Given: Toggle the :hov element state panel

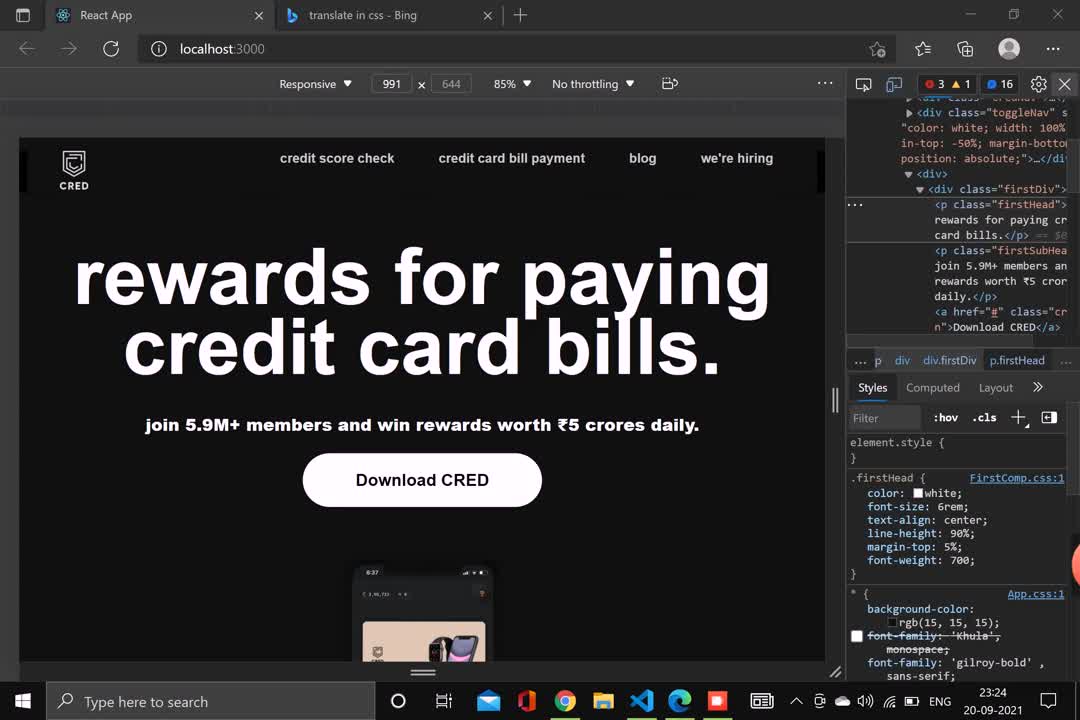Looking at the screenshot, I should coord(945,418).
